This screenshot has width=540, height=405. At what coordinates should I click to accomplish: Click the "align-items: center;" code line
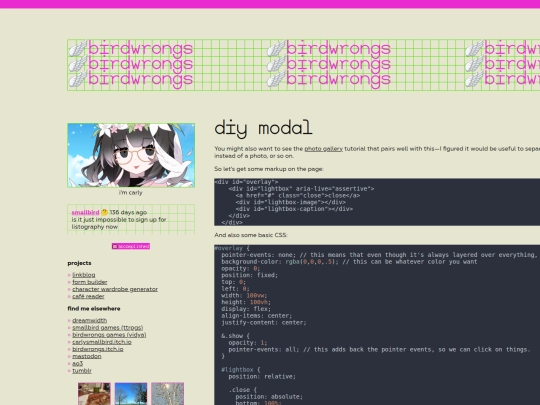[x=257, y=316]
